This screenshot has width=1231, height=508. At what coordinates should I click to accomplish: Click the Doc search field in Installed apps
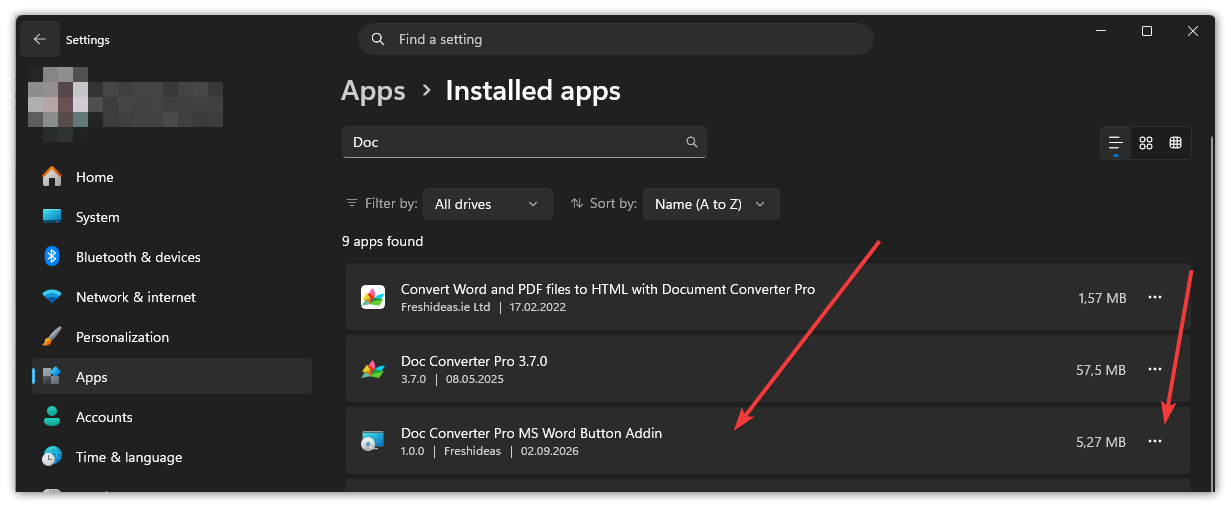[524, 142]
